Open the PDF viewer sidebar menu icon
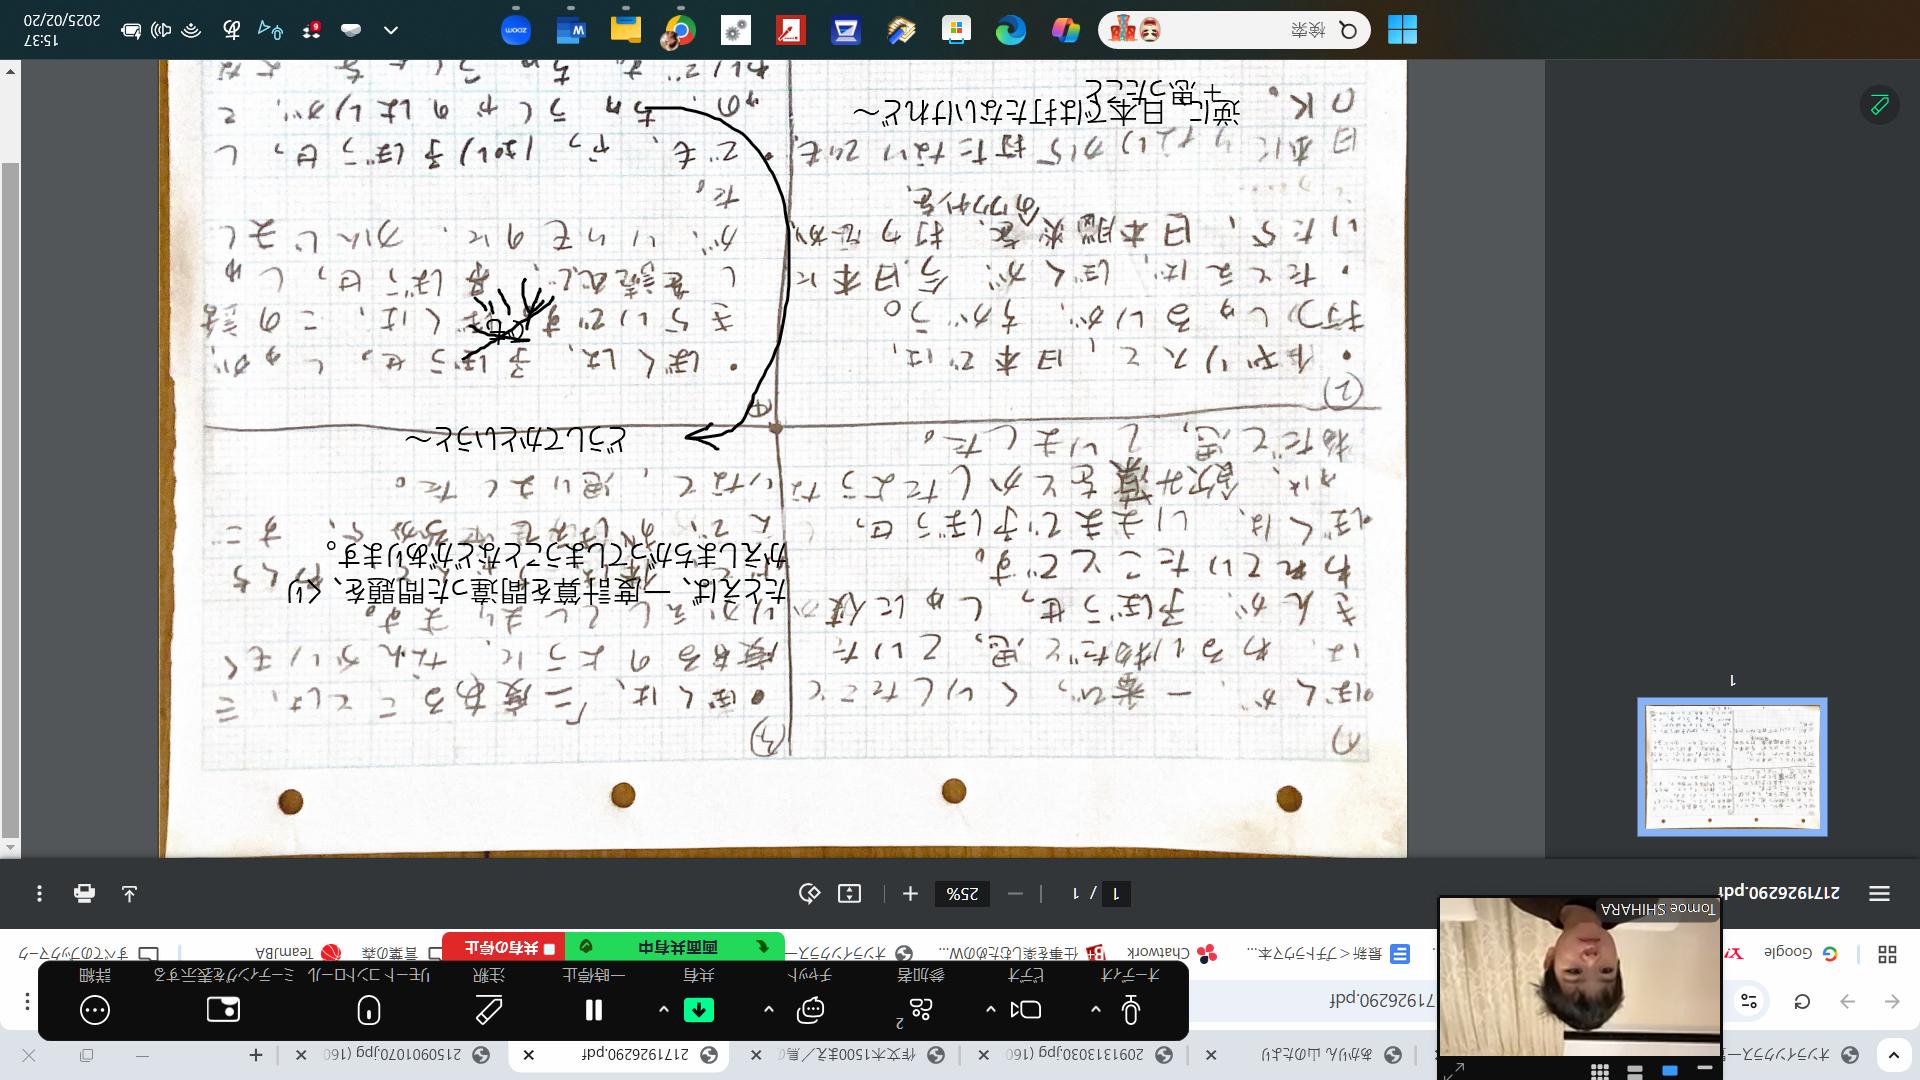This screenshot has height=1080, width=1920. [x=1879, y=894]
